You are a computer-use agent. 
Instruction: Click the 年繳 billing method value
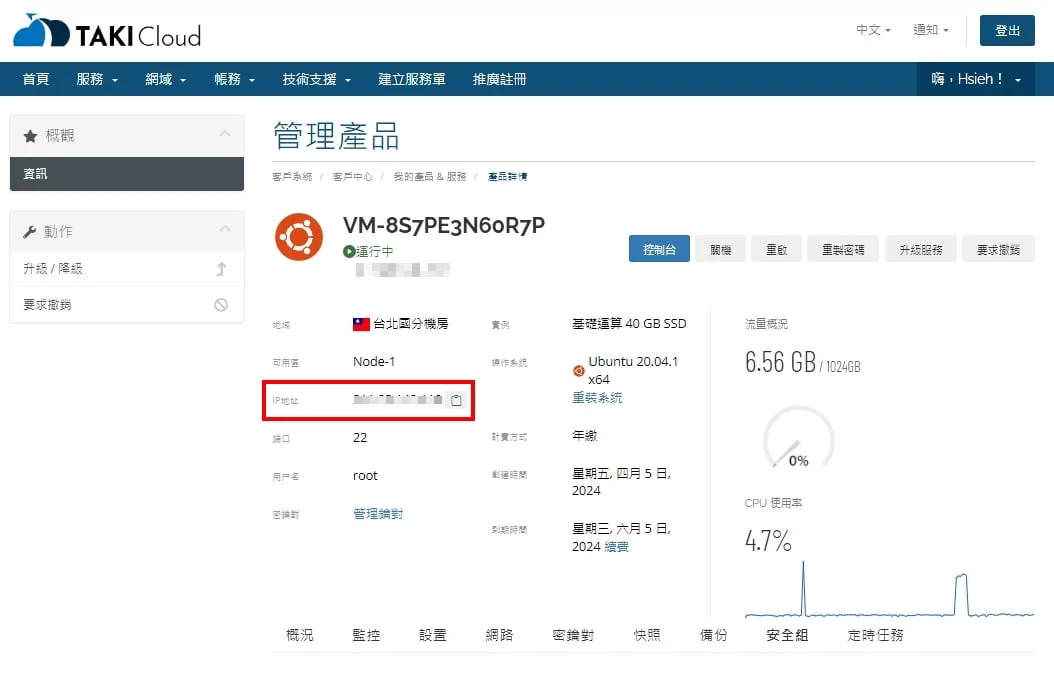[x=584, y=435]
